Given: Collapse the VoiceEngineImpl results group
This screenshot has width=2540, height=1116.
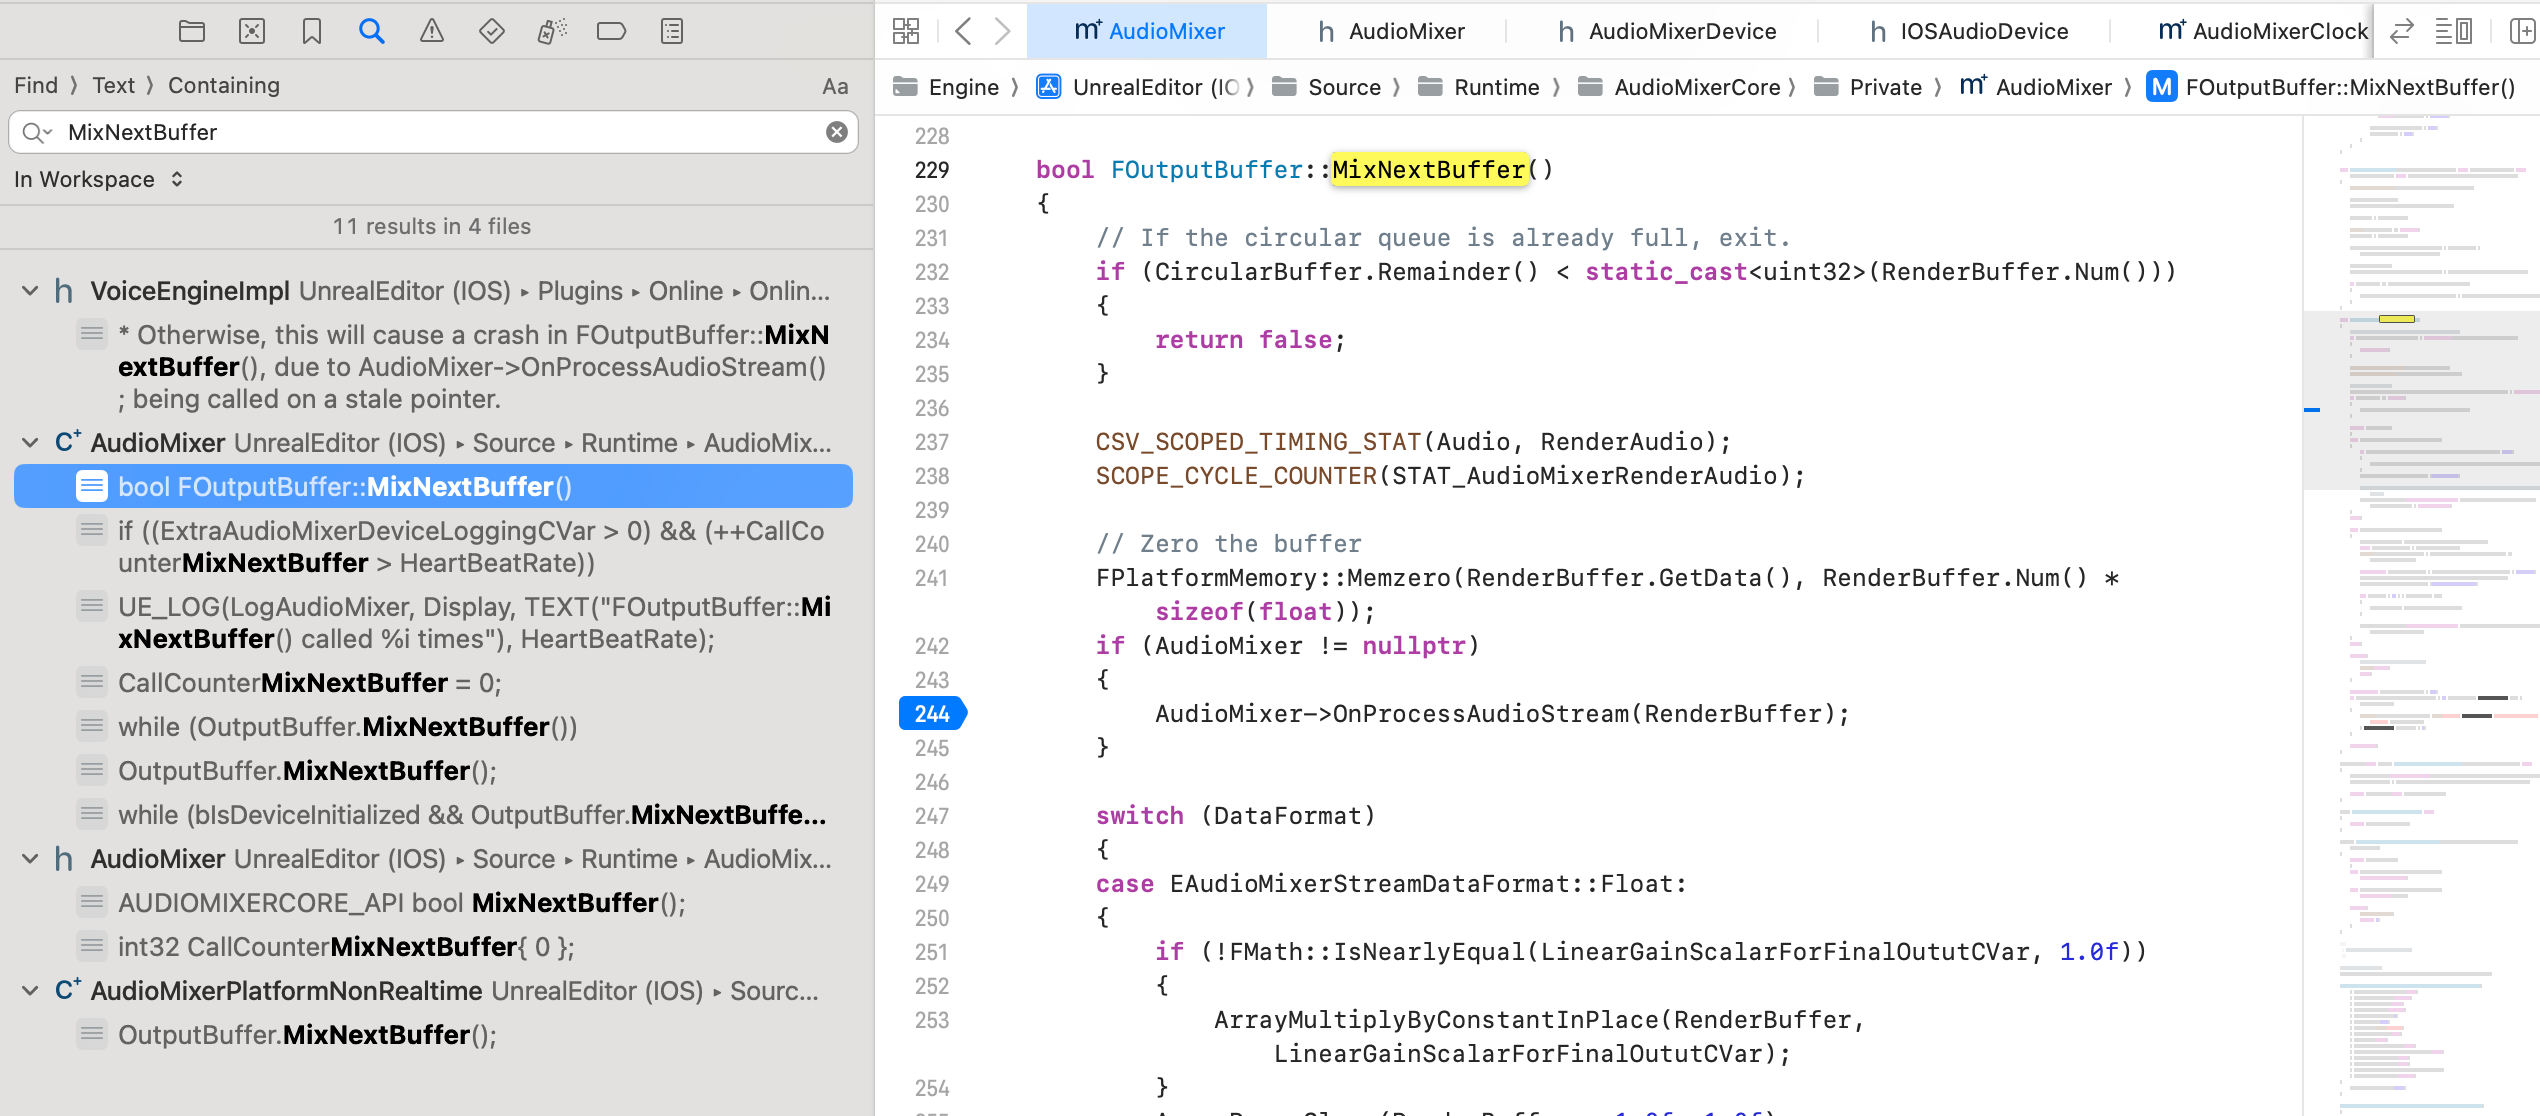Looking at the screenshot, I should coord(30,291).
